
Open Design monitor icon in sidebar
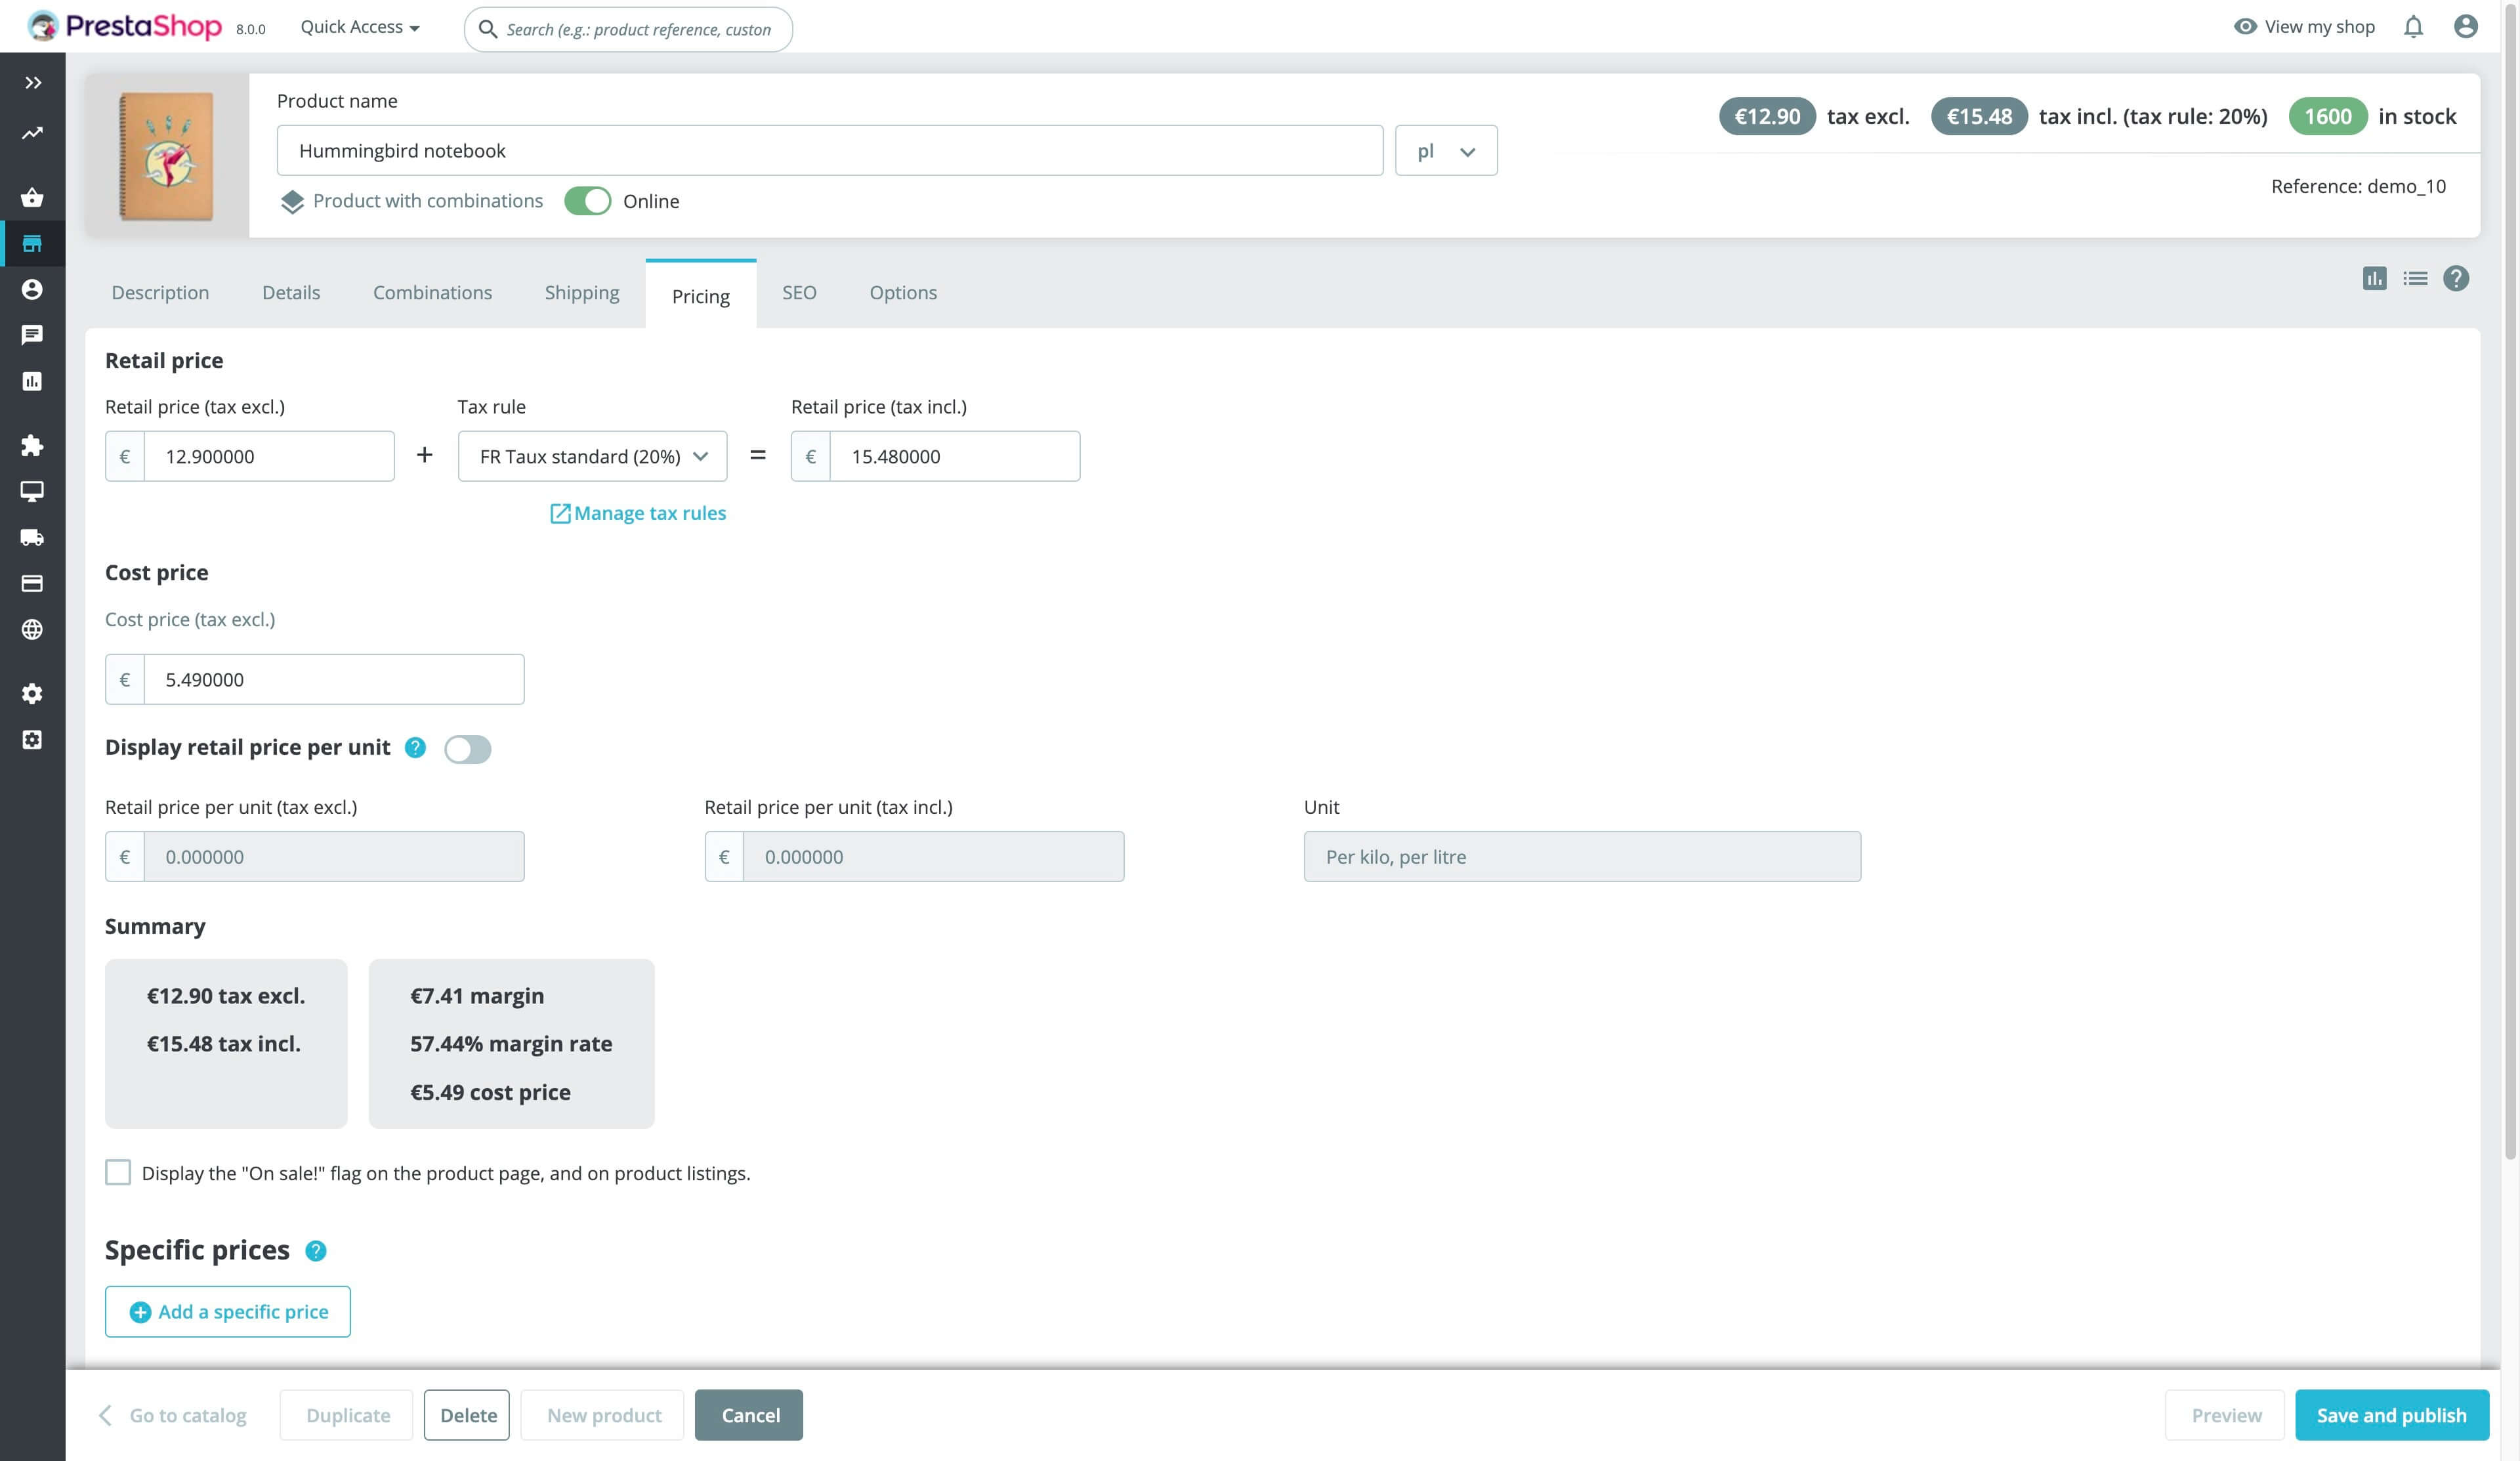pyautogui.click(x=33, y=491)
